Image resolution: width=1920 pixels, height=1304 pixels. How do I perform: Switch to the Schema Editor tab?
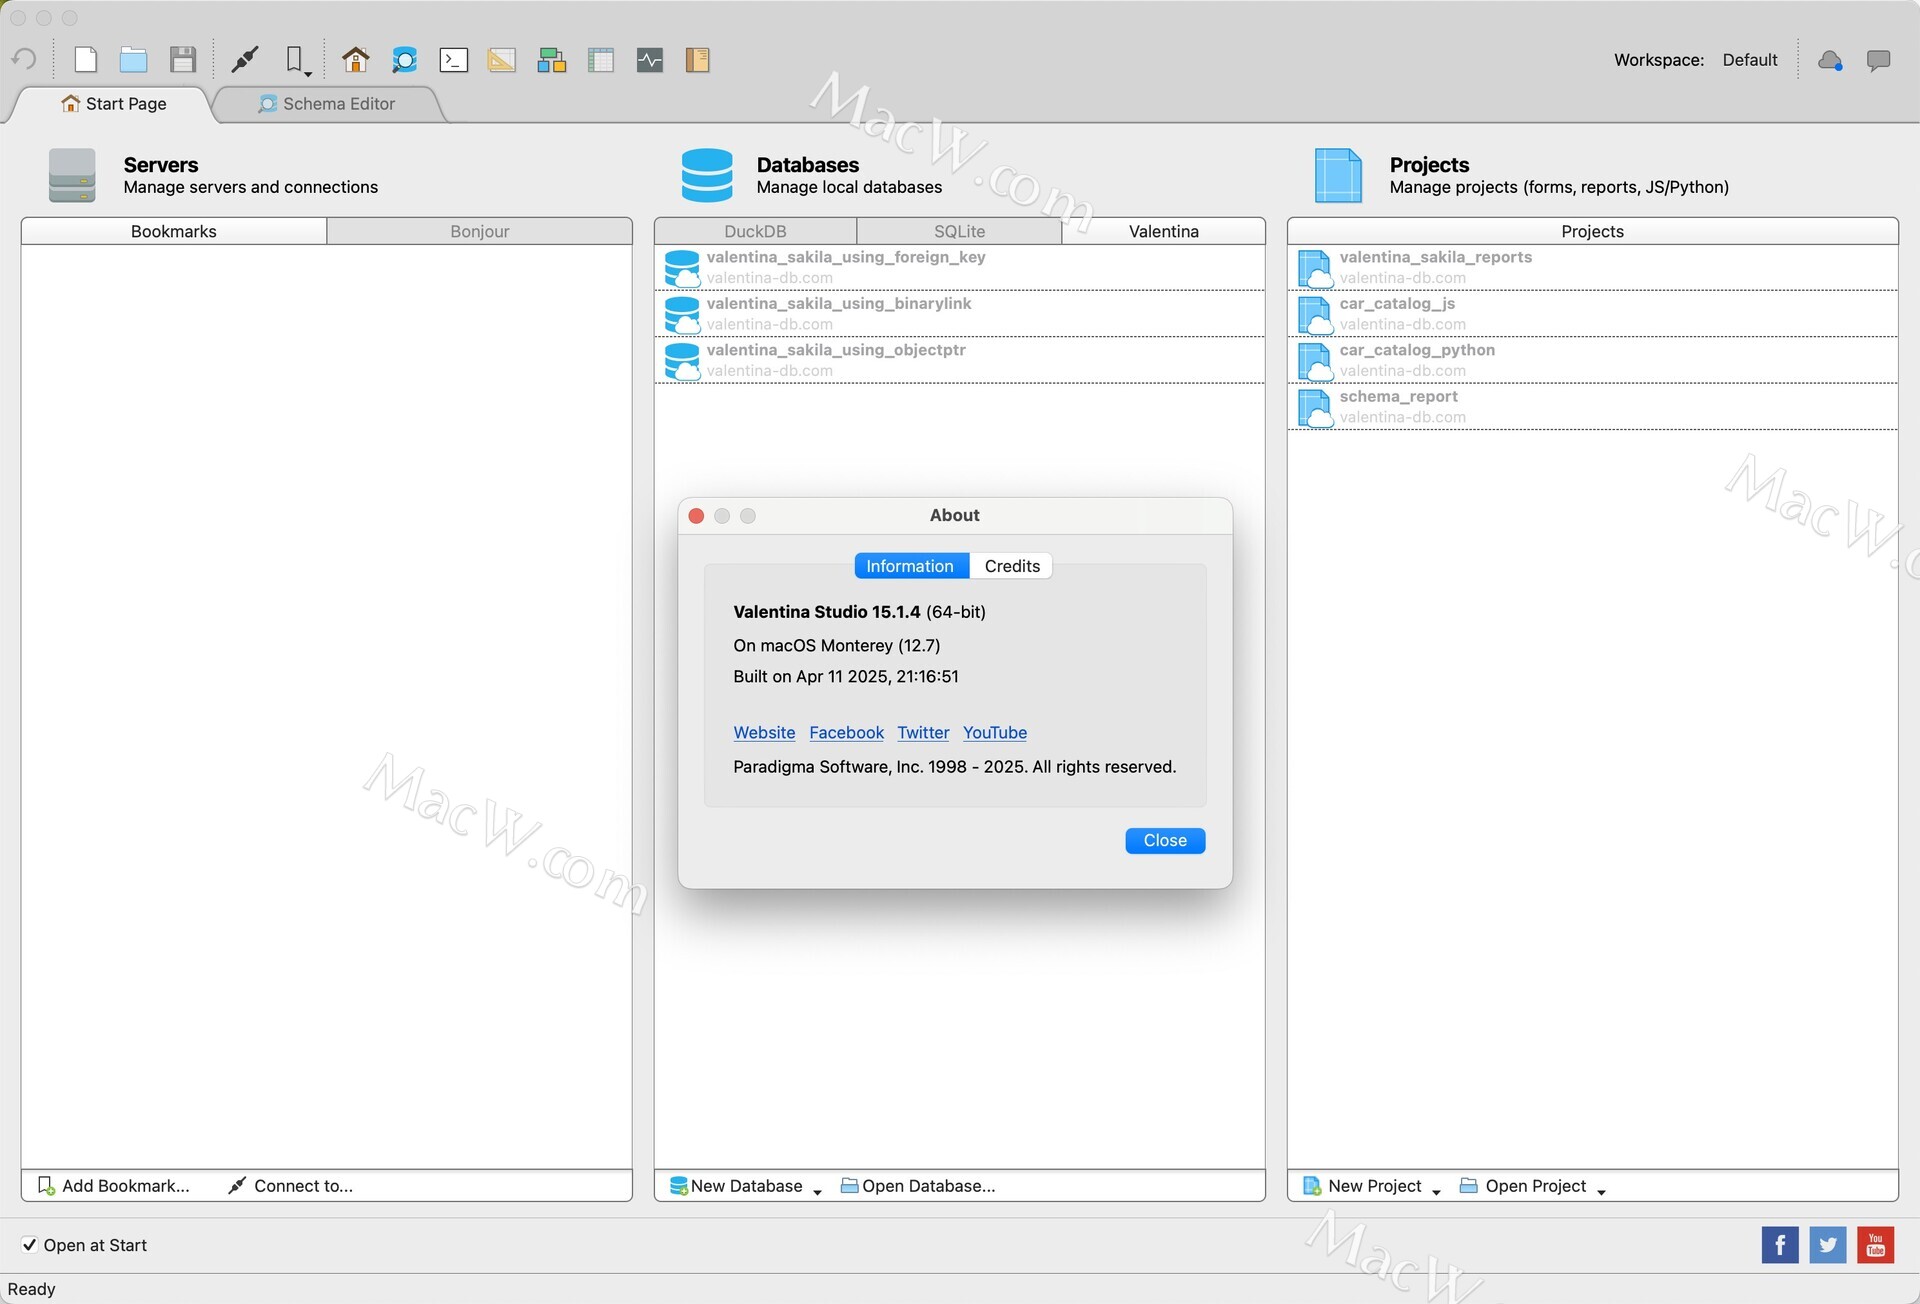(x=328, y=104)
